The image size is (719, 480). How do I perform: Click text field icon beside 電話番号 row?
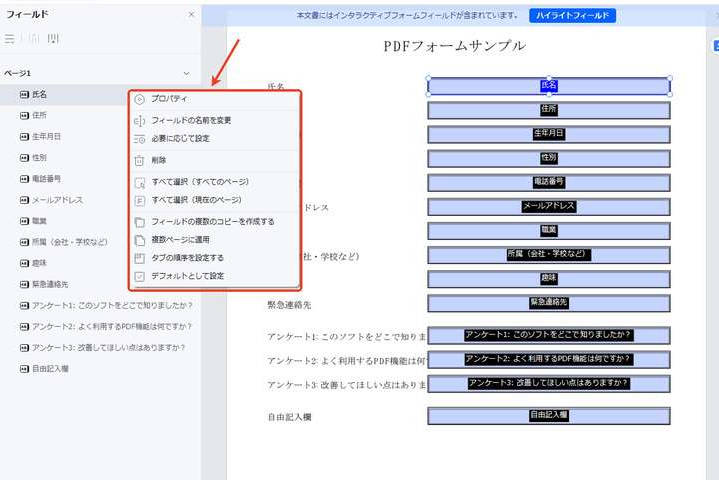coord(24,179)
